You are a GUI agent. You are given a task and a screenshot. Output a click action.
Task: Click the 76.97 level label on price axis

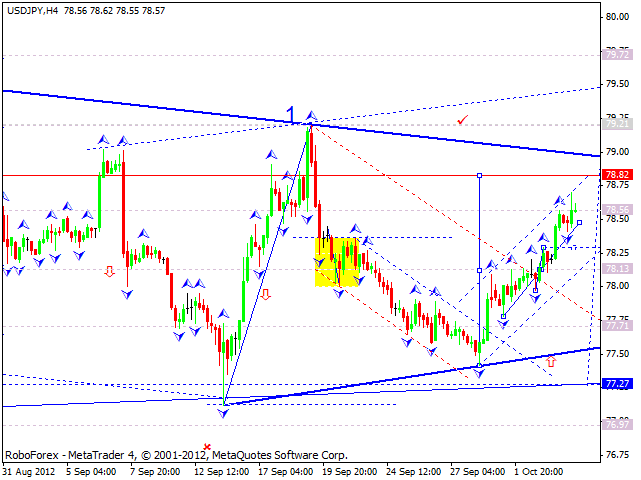617,424
